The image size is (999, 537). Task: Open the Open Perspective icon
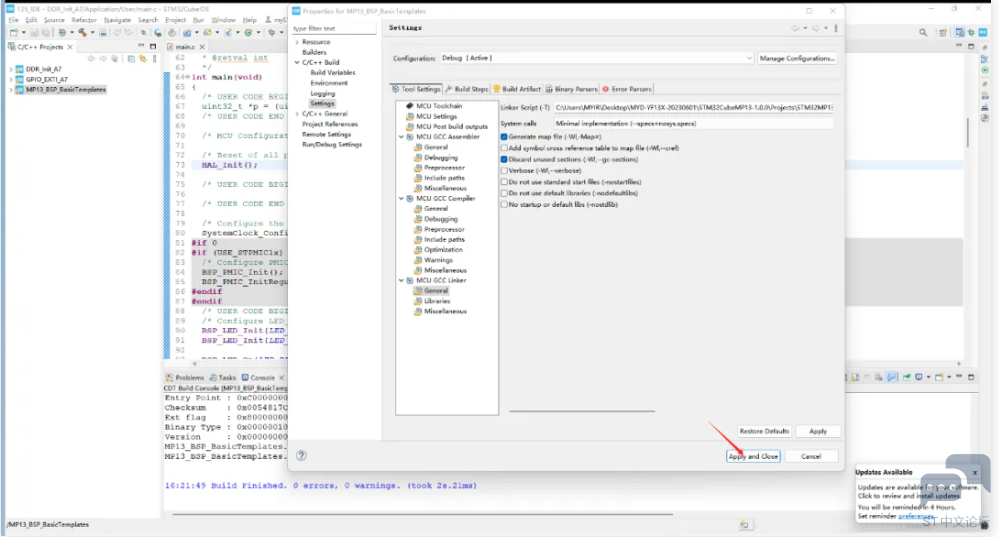click(x=942, y=32)
